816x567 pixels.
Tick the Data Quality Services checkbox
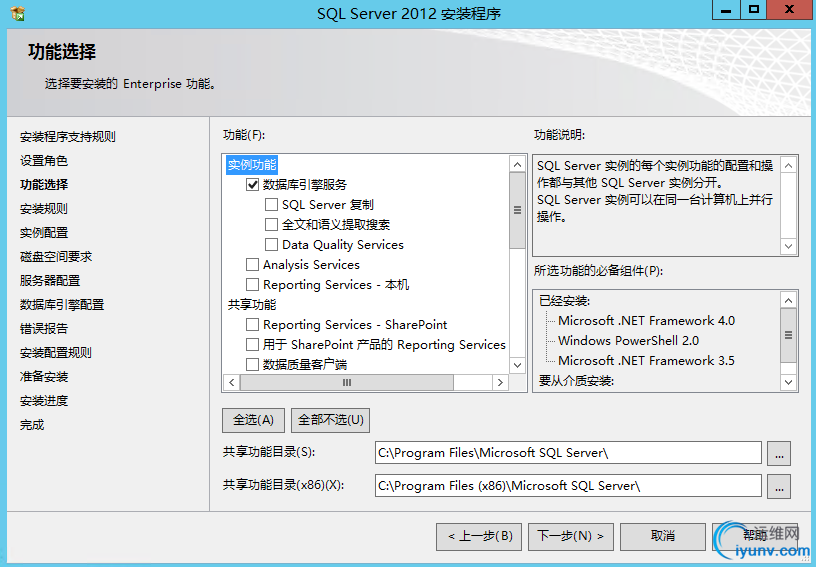click(x=271, y=244)
